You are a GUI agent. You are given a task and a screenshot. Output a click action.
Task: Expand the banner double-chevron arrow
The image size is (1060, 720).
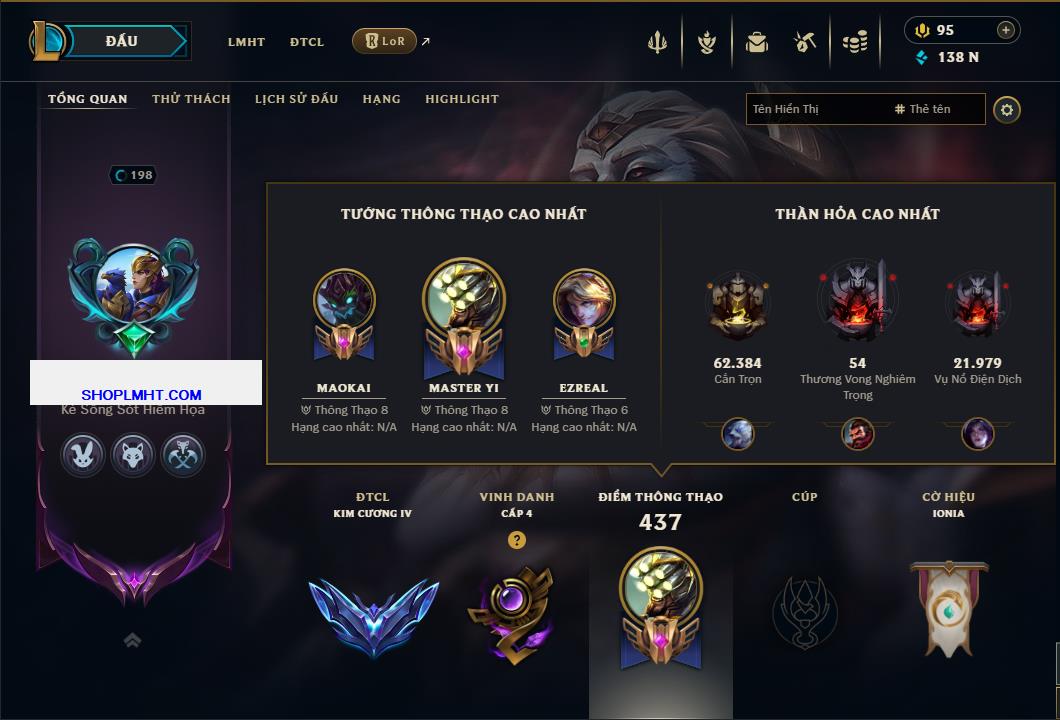point(132,640)
